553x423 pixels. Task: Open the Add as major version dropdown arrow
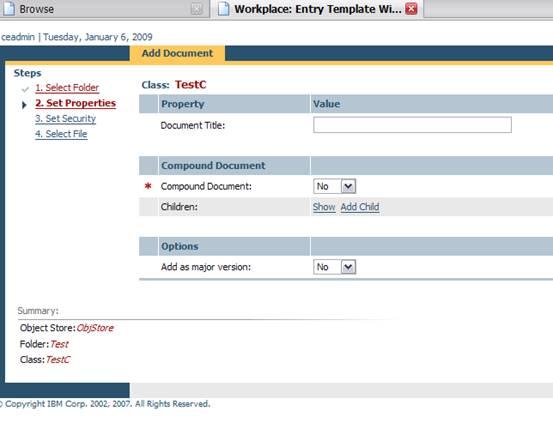click(x=348, y=267)
